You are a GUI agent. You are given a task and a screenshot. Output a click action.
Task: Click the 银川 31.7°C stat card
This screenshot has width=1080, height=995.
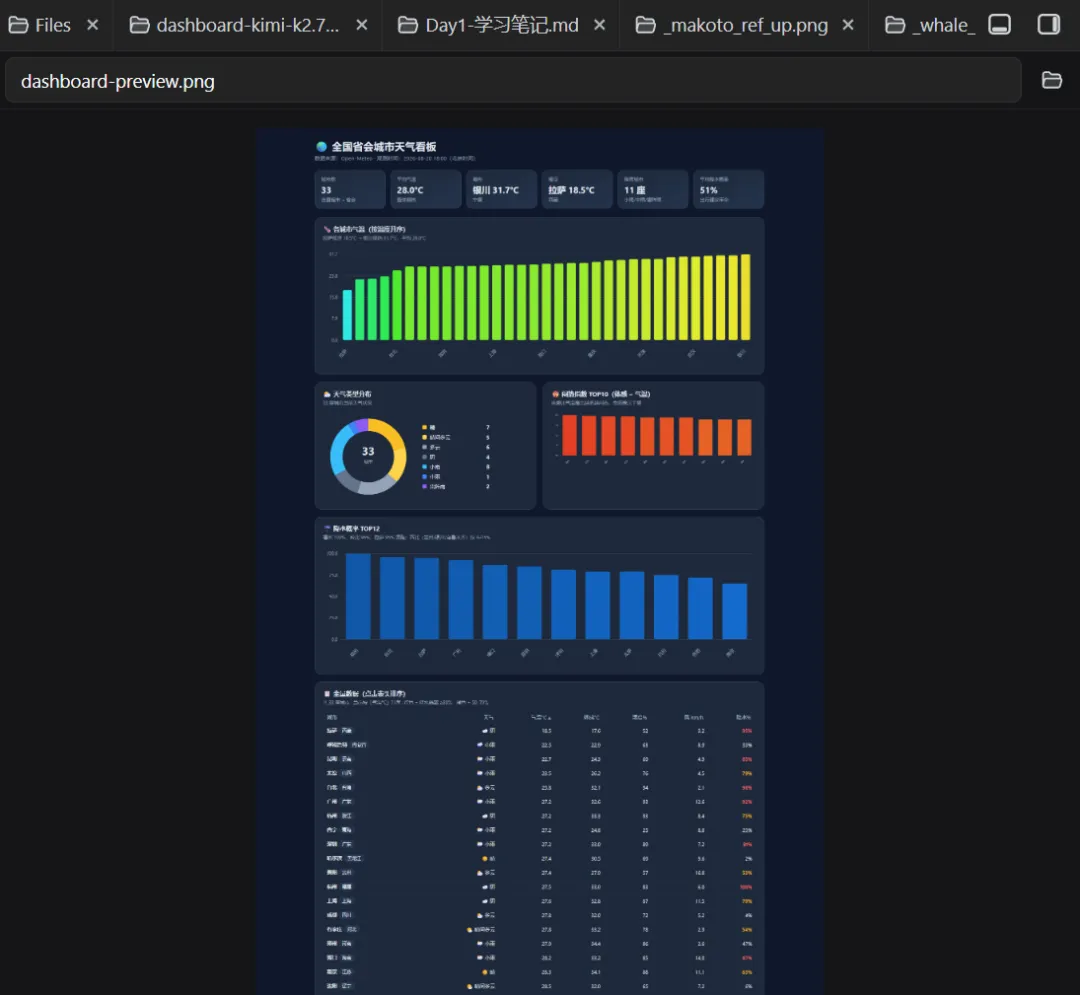501,189
